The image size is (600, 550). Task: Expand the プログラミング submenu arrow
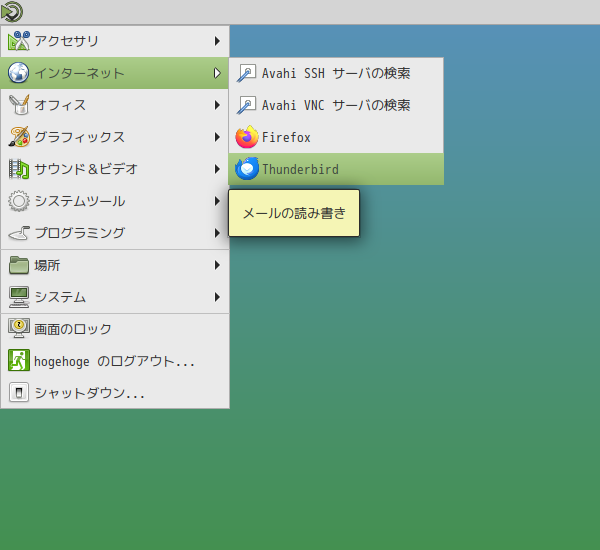click(x=217, y=233)
